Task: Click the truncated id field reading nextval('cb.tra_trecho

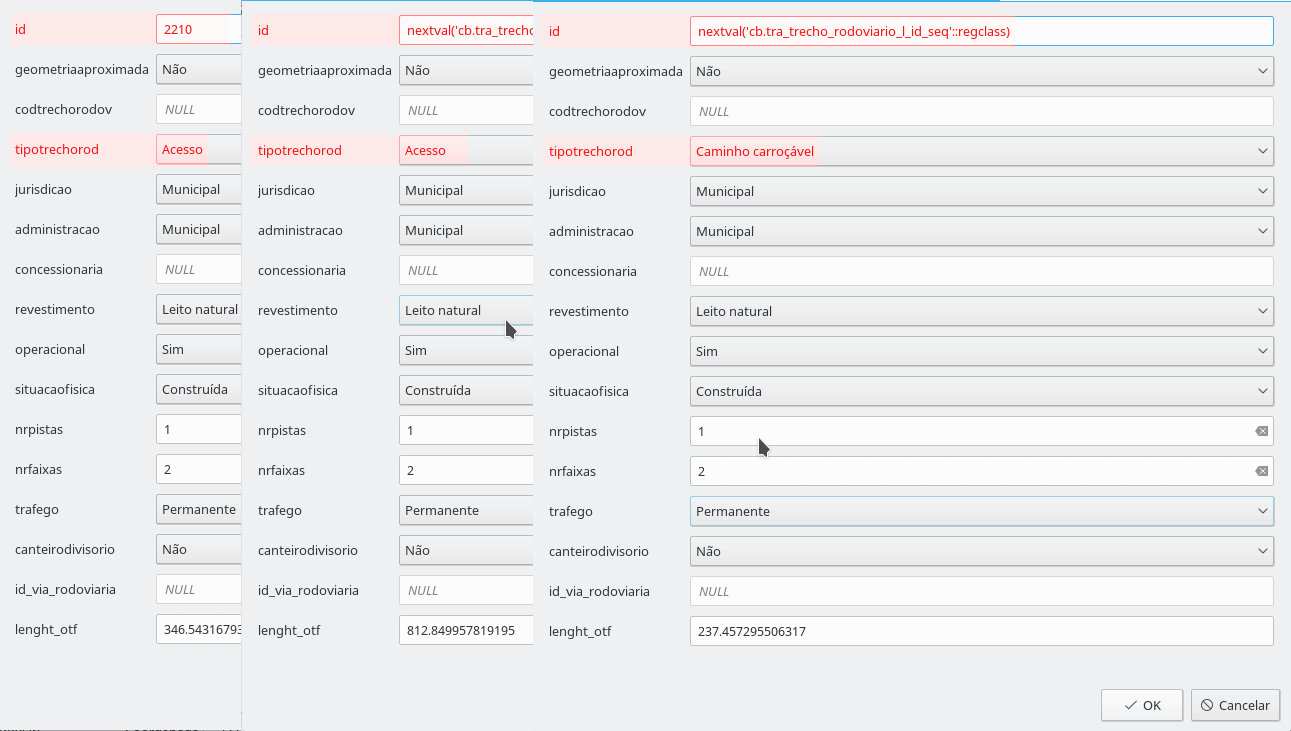Action: pyautogui.click(x=466, y=30)
